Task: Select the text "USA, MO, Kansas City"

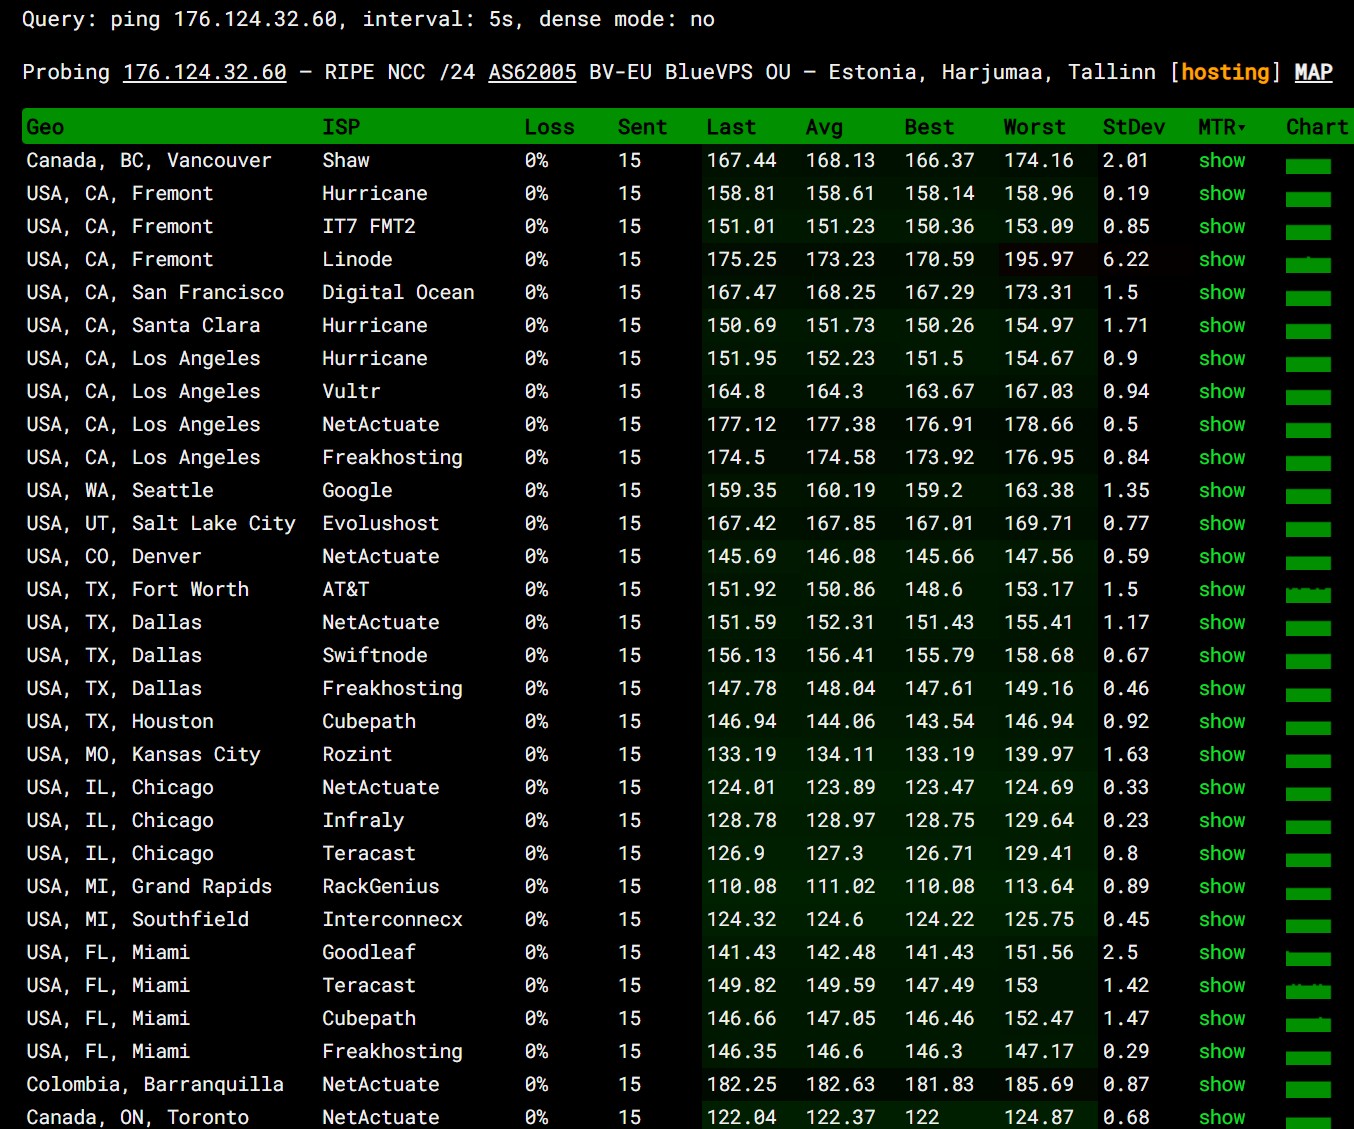Action: coord(143,754)
